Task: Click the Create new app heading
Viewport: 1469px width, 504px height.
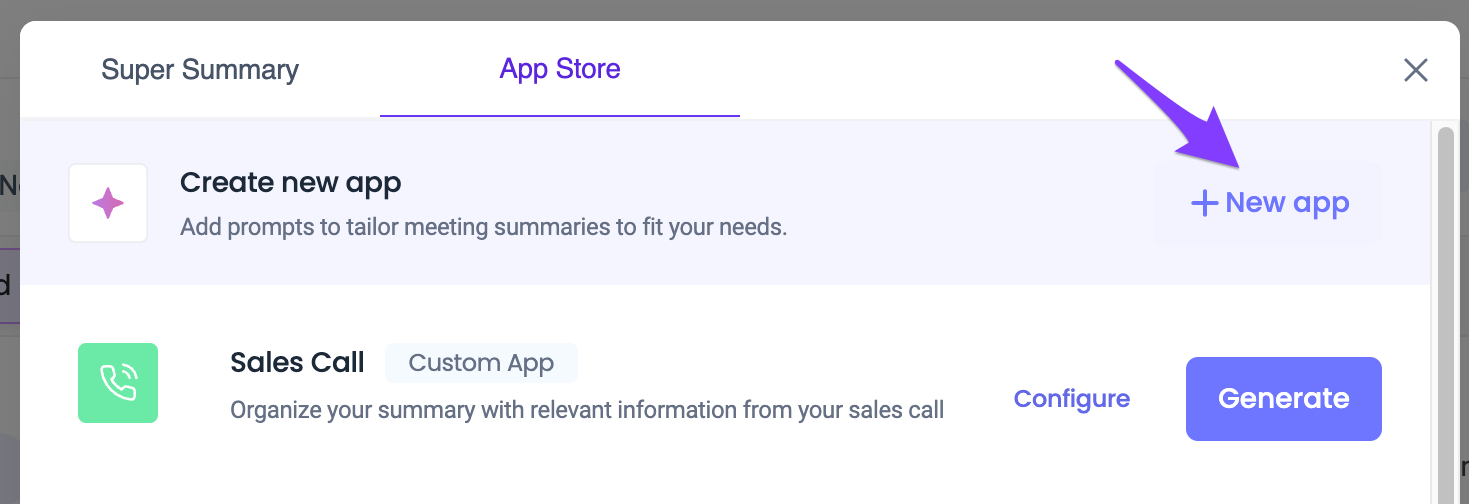Action: 290,183
